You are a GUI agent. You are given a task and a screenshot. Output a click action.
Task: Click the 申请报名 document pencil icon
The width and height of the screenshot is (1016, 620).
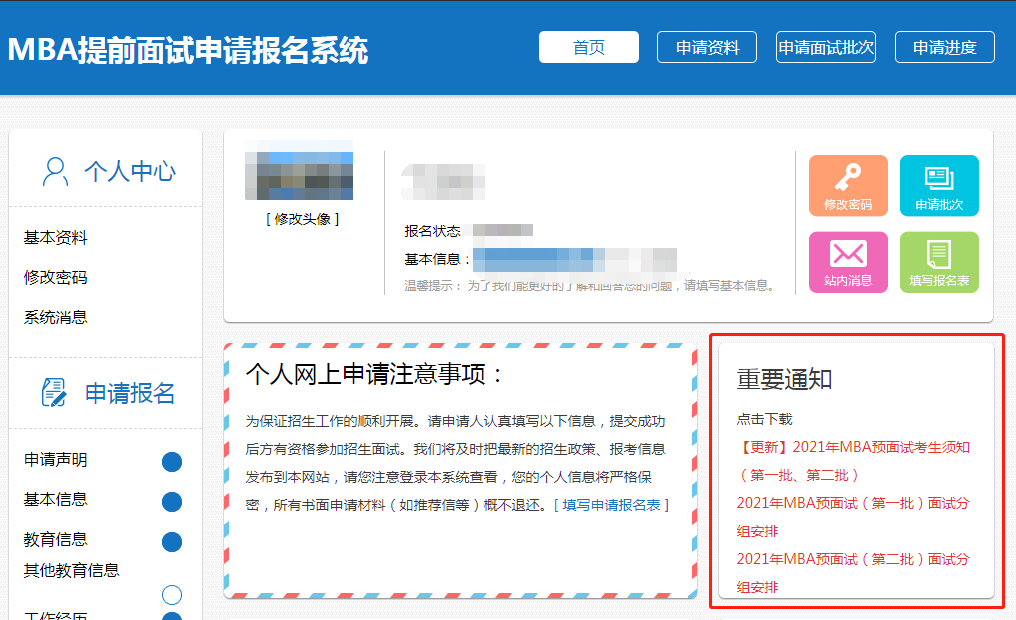[x=55, y=392]
